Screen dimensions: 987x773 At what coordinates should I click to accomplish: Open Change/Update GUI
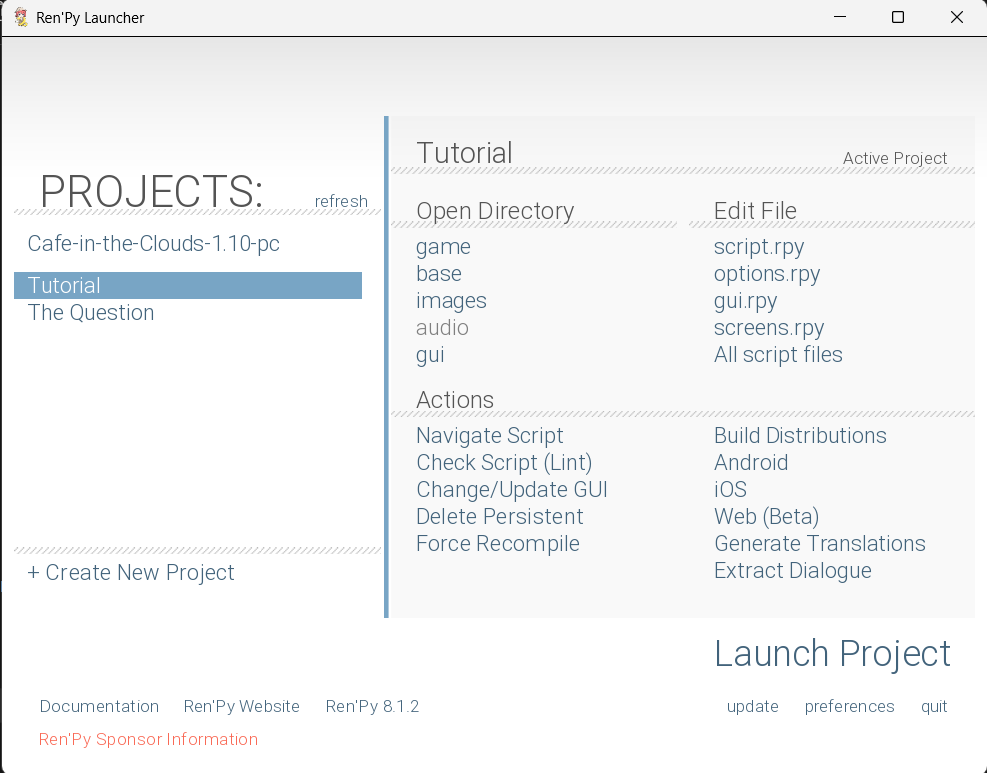point(512,490)
